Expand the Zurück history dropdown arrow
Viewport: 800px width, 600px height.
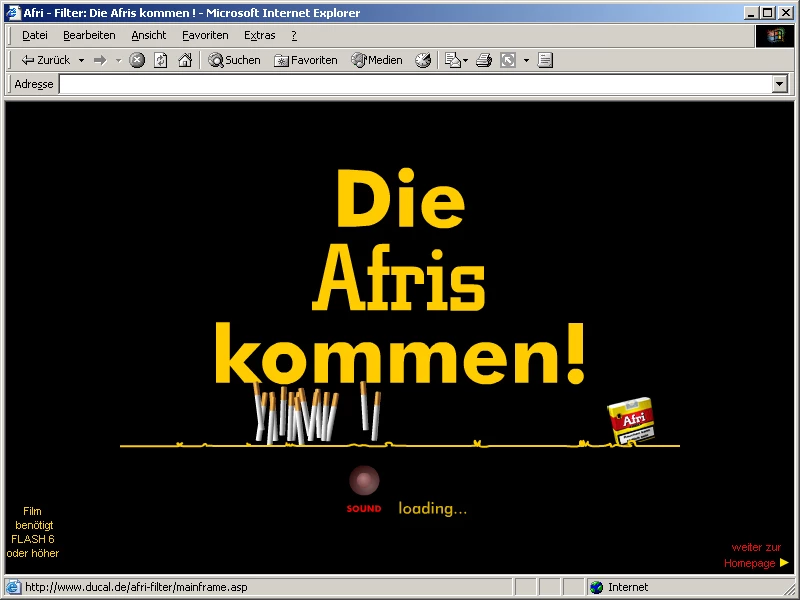pos(81,60)
